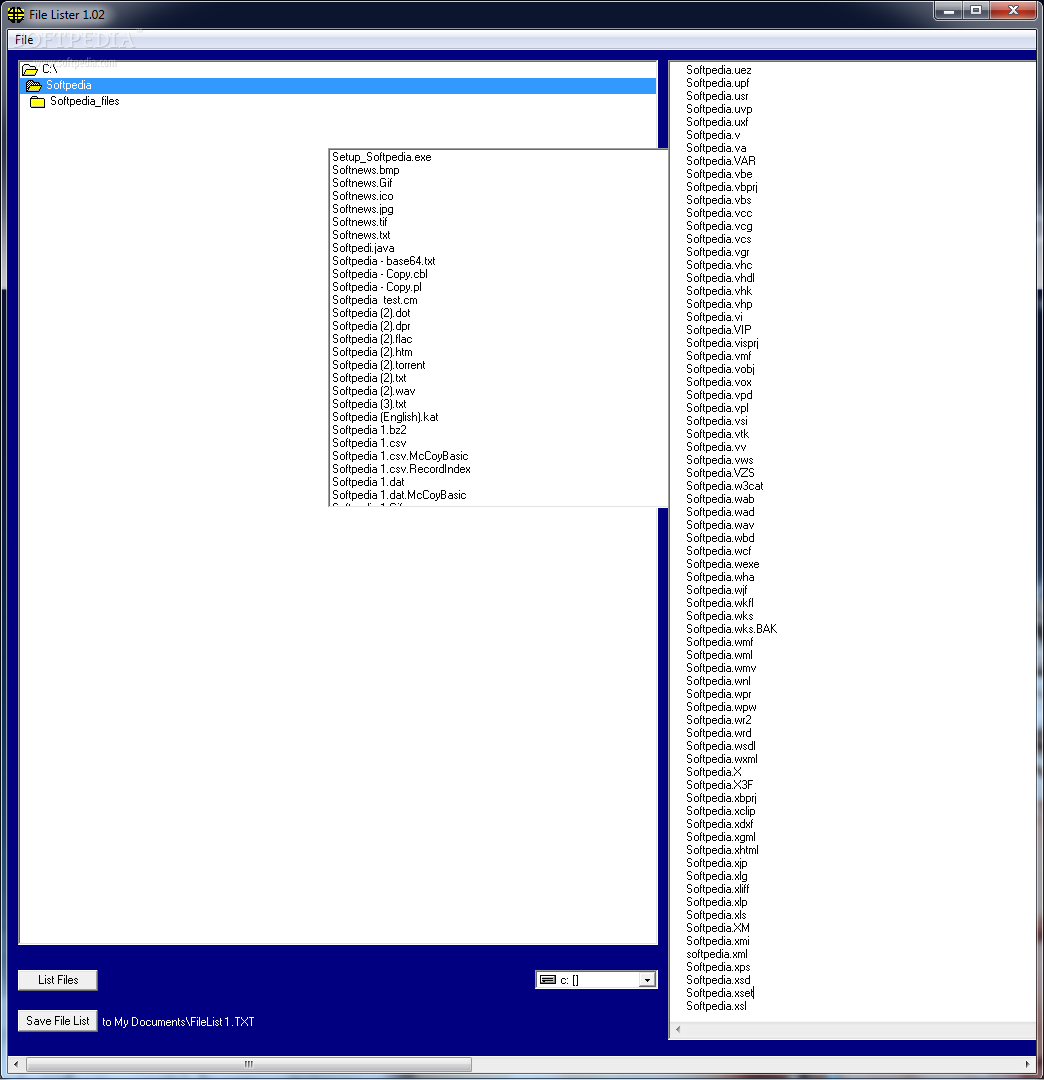1044x1080 pixels.
Task: Select Softpedia test.cm file
Action: 375,300
